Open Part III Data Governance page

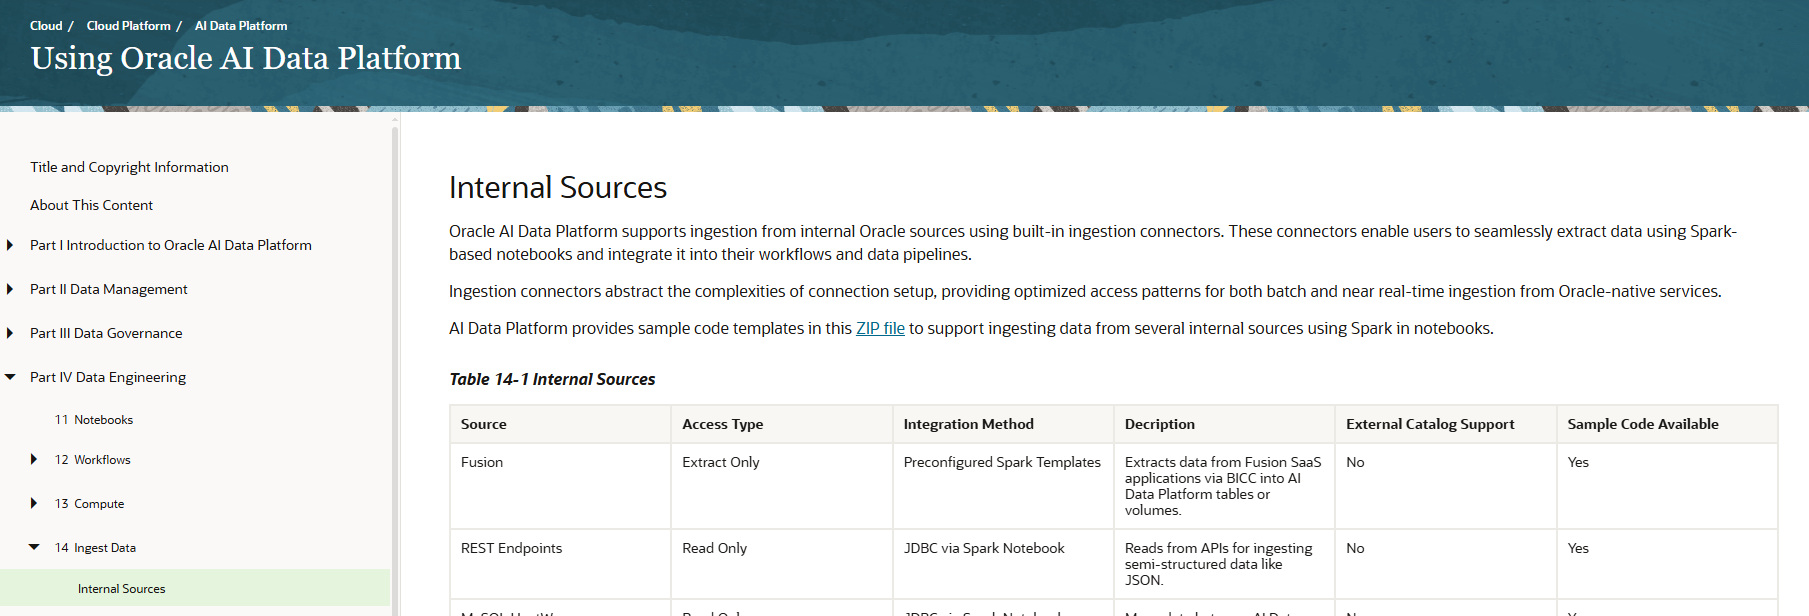click(x=106, y=333)
